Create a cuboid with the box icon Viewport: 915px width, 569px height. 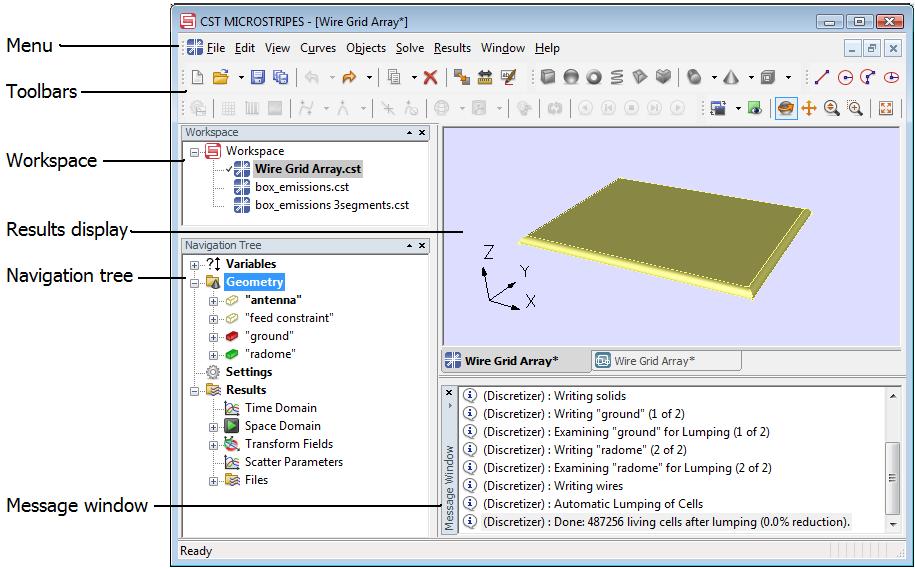[547, 77]
